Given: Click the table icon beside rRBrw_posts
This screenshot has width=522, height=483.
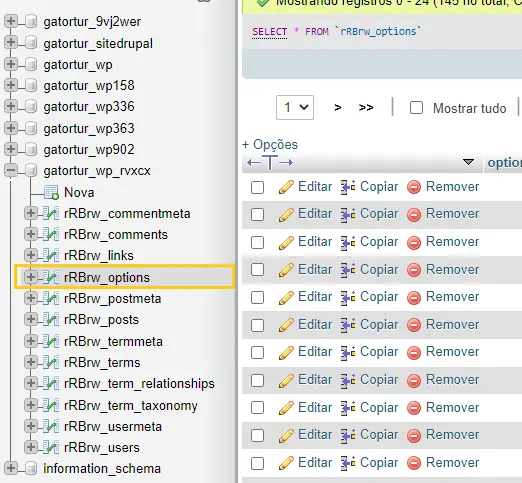Looking at the screenshot, I should click(x=51, y=320).
